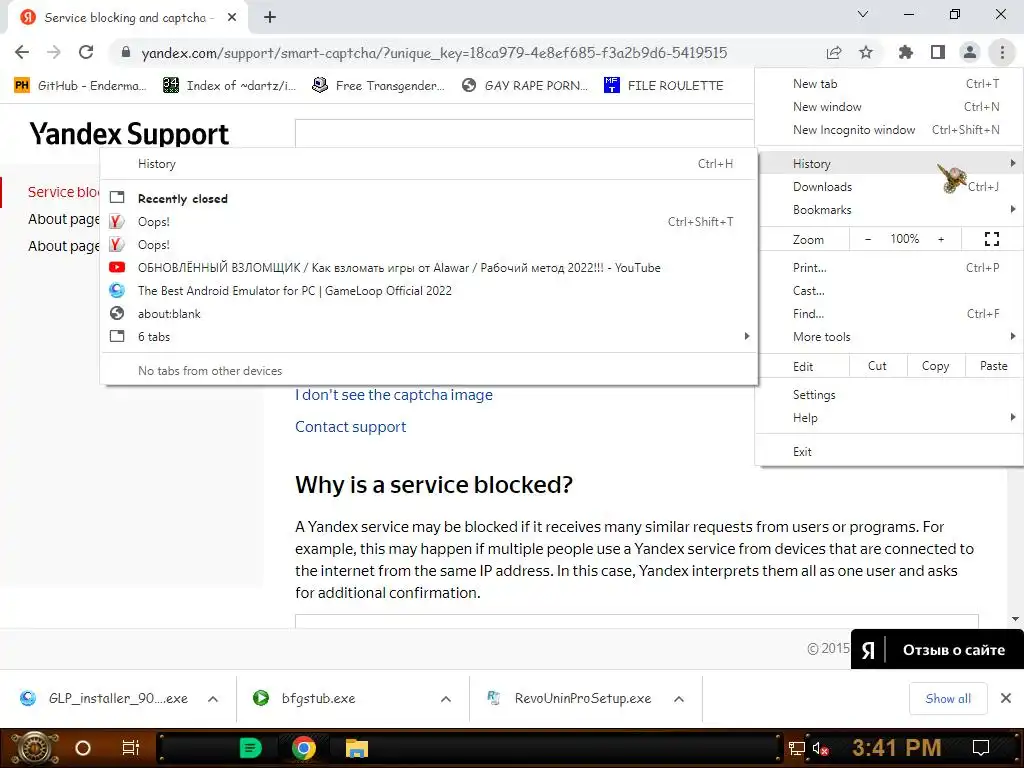The image size is (1024, 768).
Task: Open a new tab with plus icon
Action: click(270, 18)
